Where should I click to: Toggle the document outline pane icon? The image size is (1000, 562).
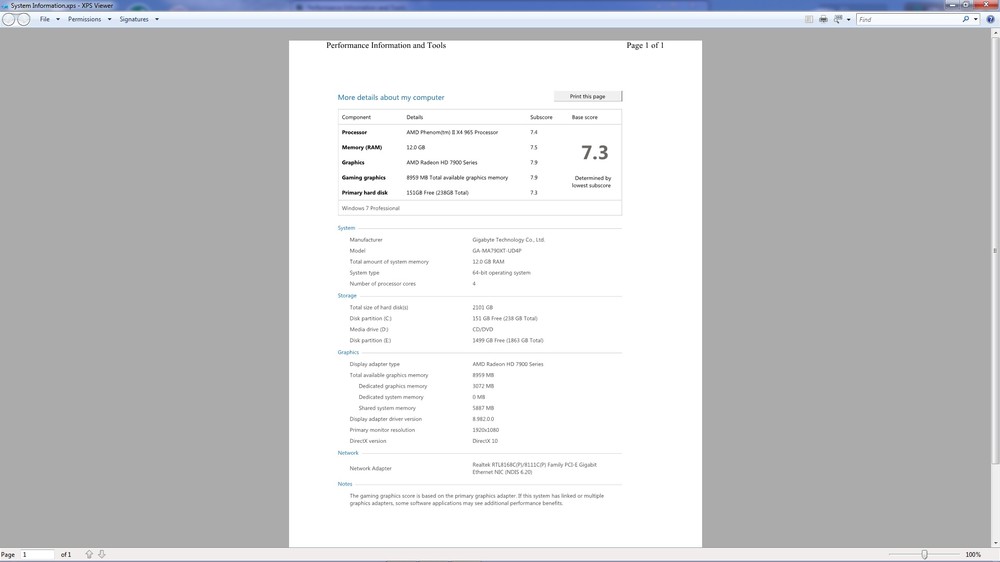[x=809, y=19]
